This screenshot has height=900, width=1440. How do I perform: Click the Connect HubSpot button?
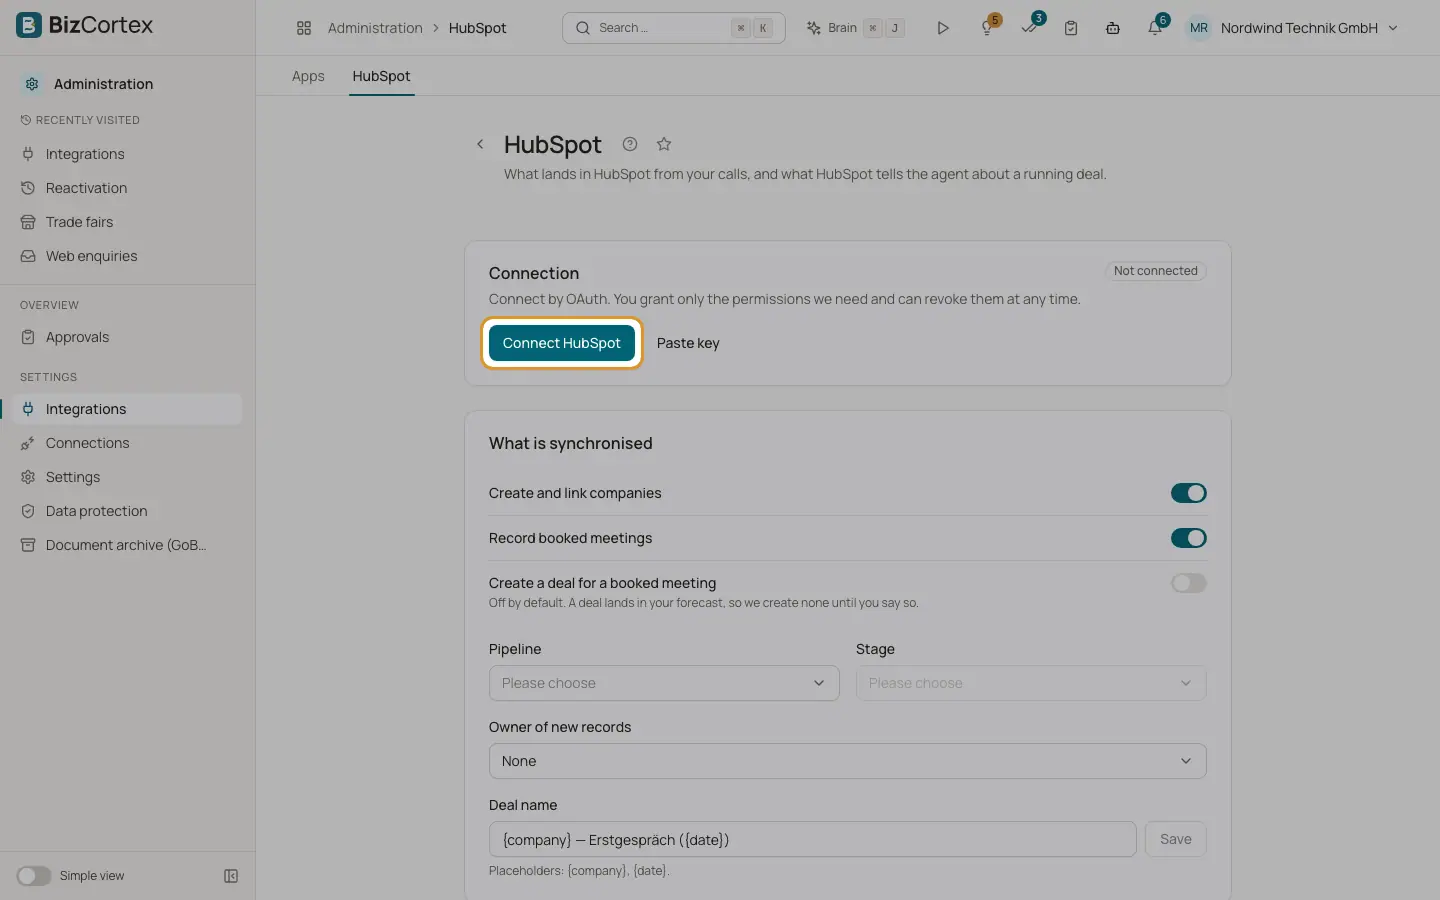561,343
